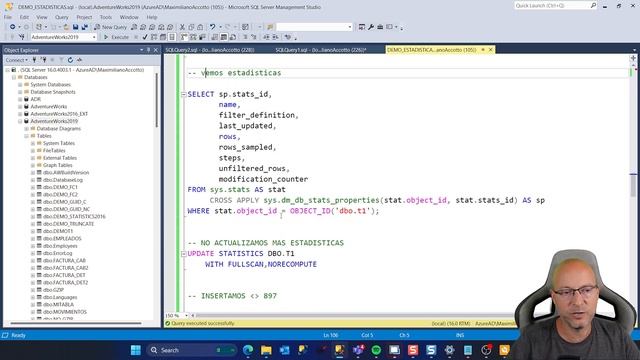The image size is (640, 360).
Task: Toggle the Results to Grid icon
Action: click(224, 37)
